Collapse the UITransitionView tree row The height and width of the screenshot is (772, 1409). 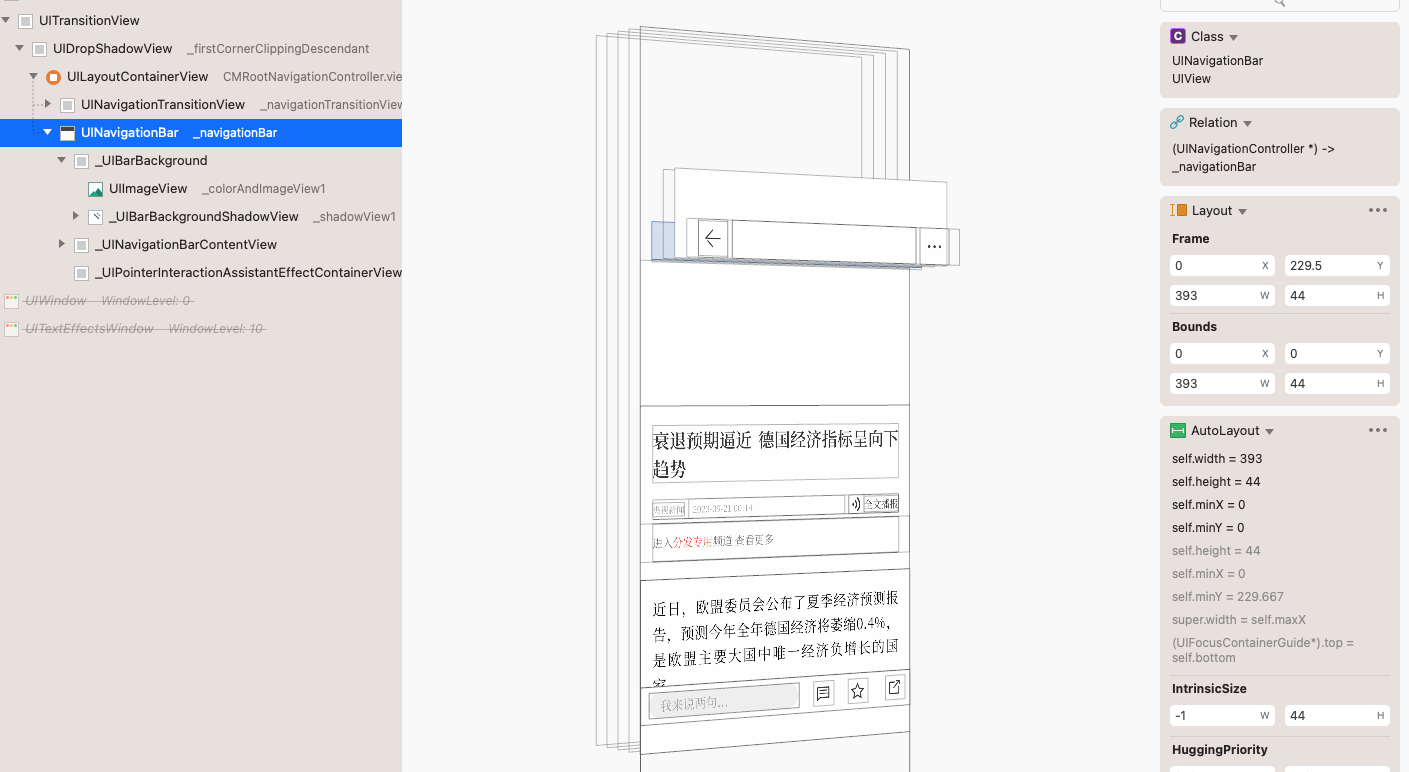click(6, 20)
